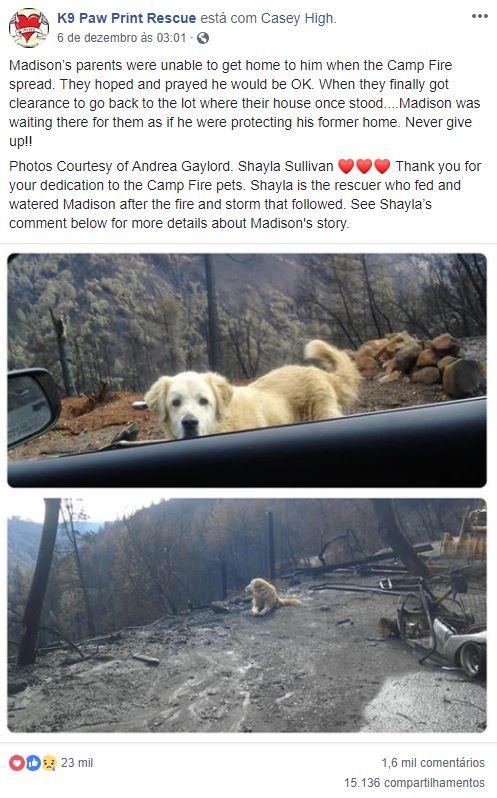Screen dimensions: 497x798
Task: View the 15.136 compartilhamentos shares
Action: [414, 782]
